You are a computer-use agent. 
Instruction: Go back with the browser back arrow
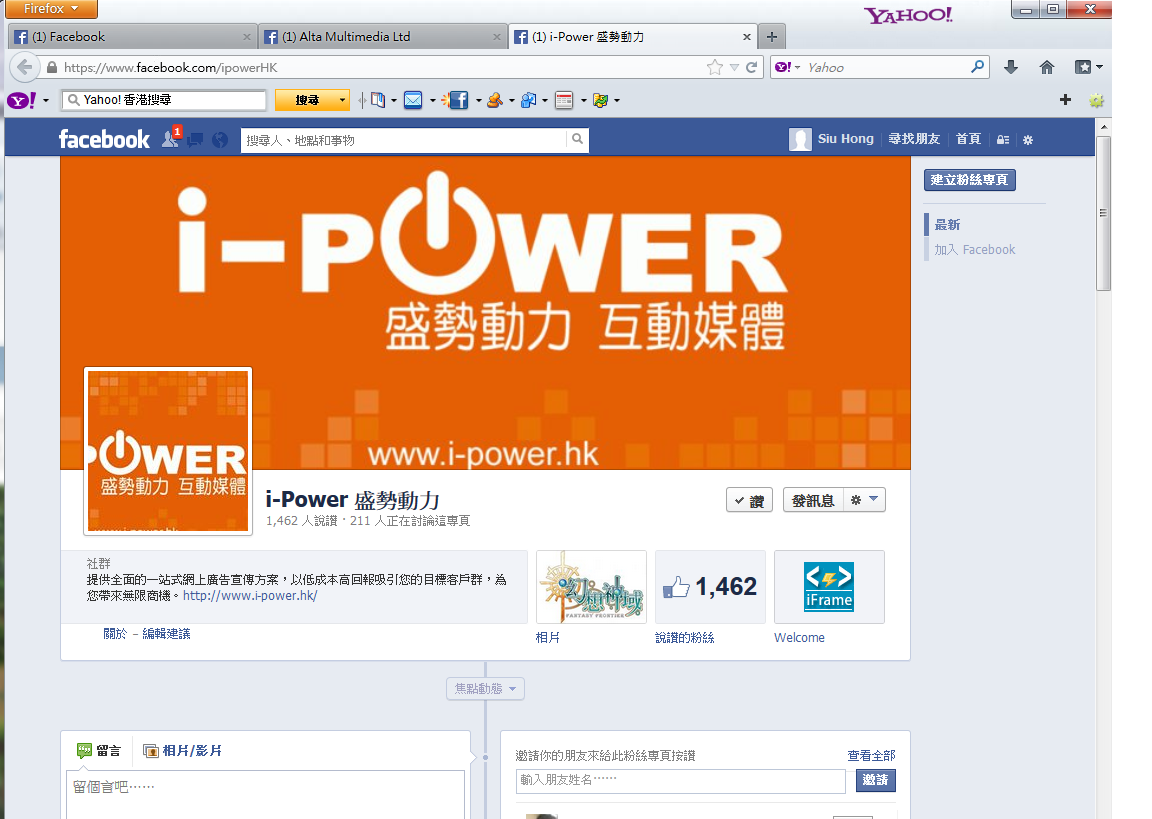click(24, 68)
